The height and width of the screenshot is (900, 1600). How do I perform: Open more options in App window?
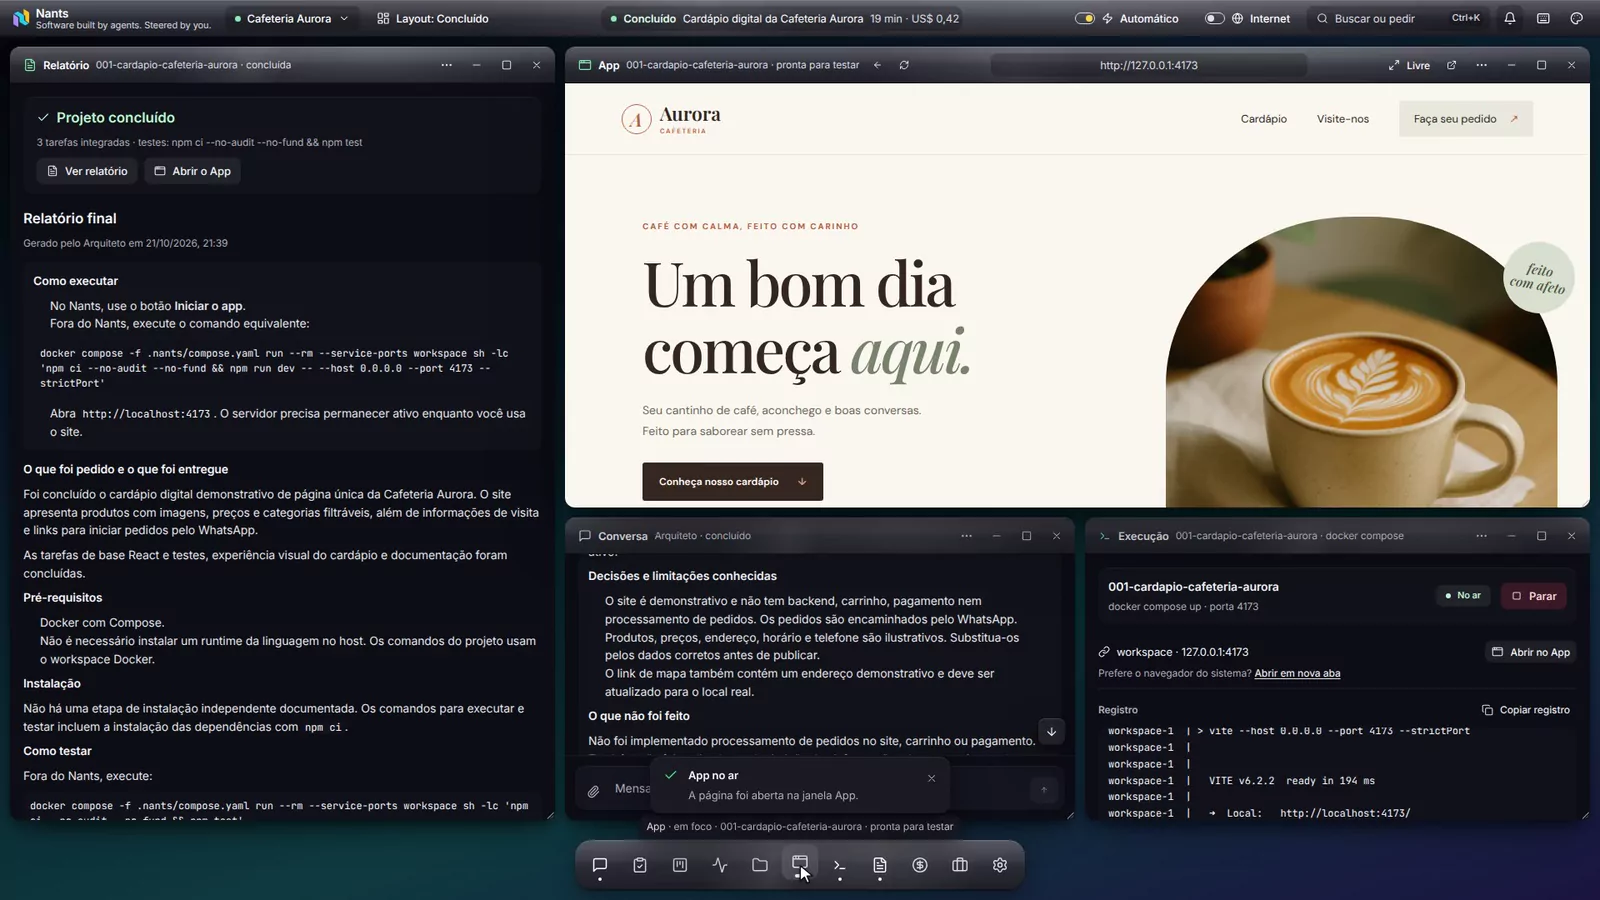click(1482, 65)
